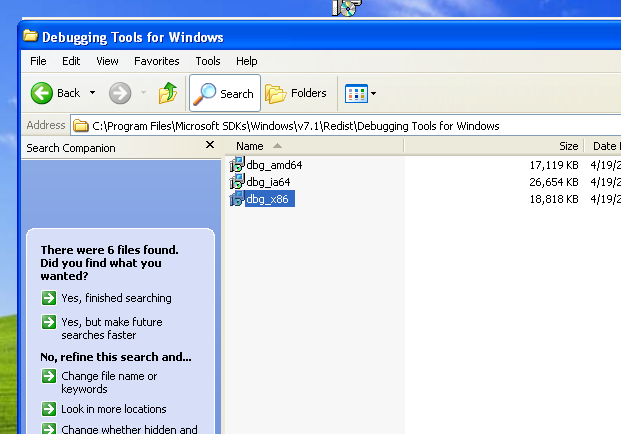621x434 pixels.
Task: Click arrow icon beside 'Look in more locations'
Action: pyautogui.click(x=49, y=409)
